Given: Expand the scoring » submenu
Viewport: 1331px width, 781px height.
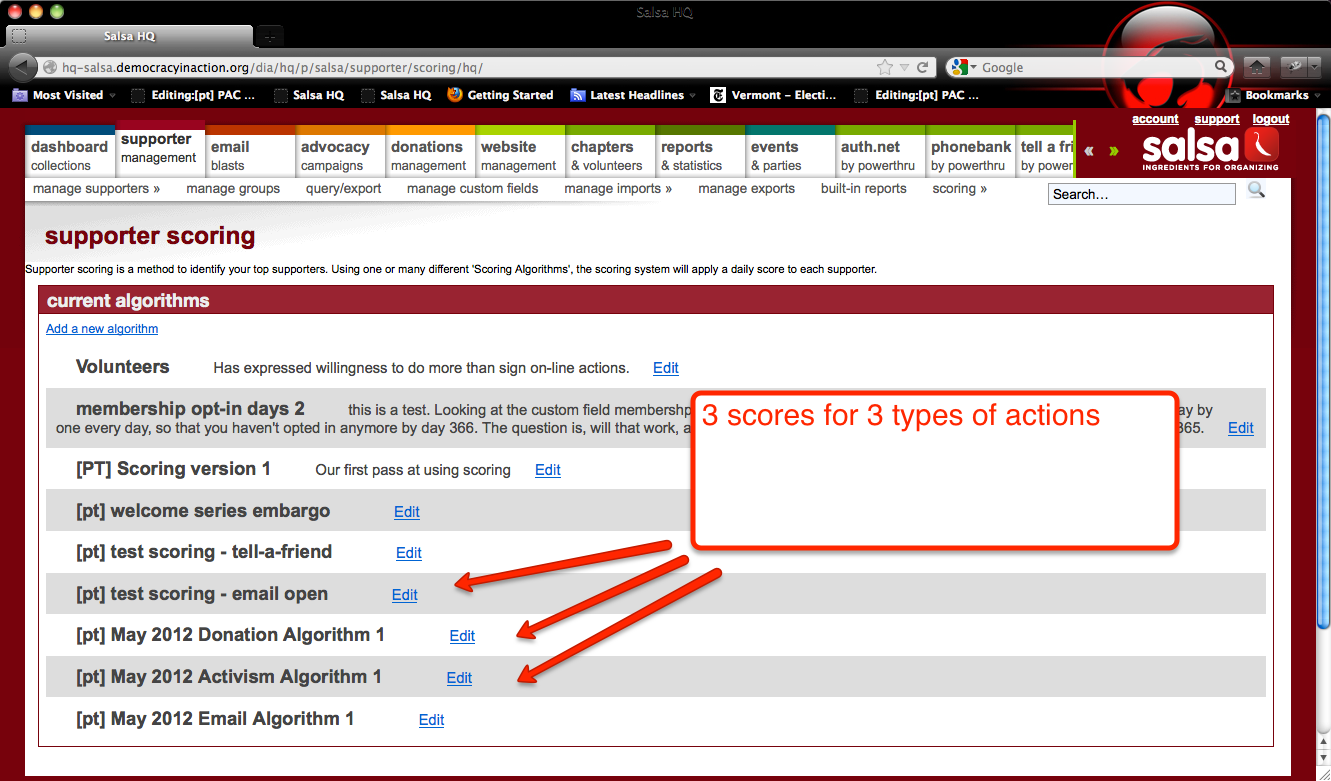Looking at the screenshot, I should pos(959,188).
